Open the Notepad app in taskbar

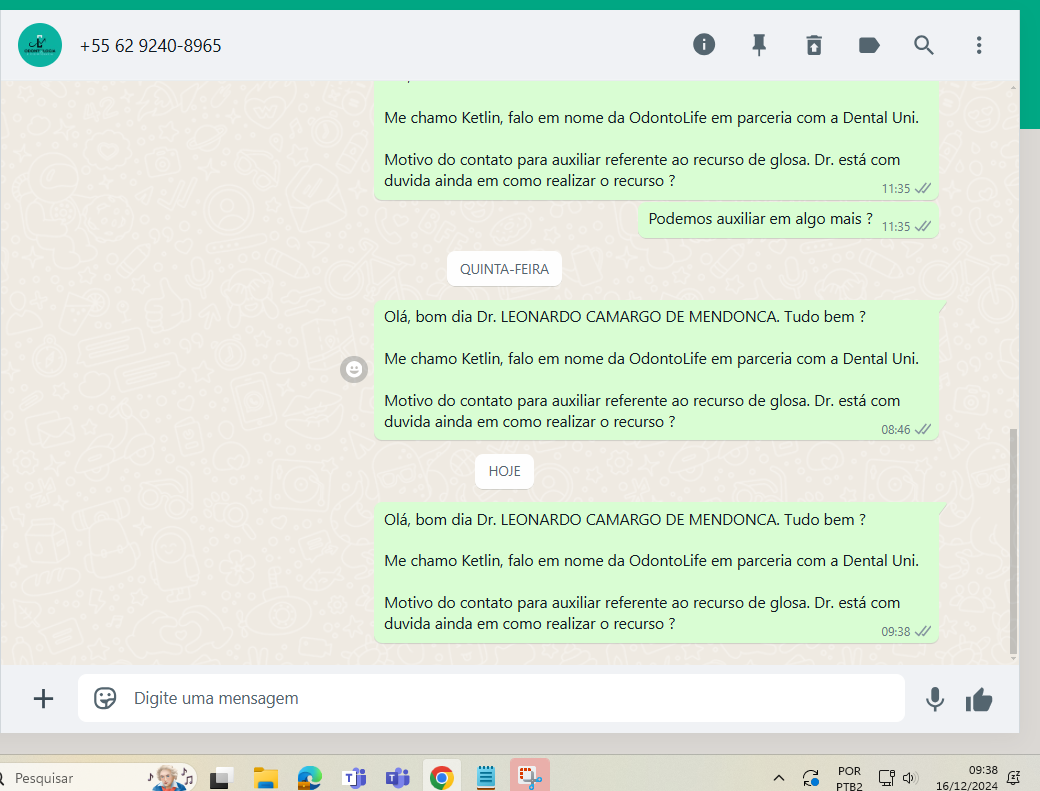(486, 778)
